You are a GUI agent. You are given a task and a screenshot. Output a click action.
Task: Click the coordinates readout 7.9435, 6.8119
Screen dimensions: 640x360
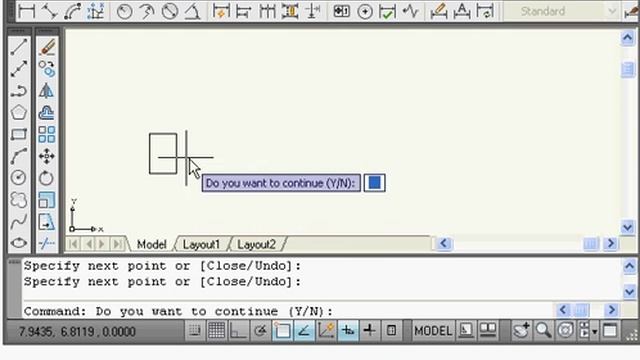(77, 332)
